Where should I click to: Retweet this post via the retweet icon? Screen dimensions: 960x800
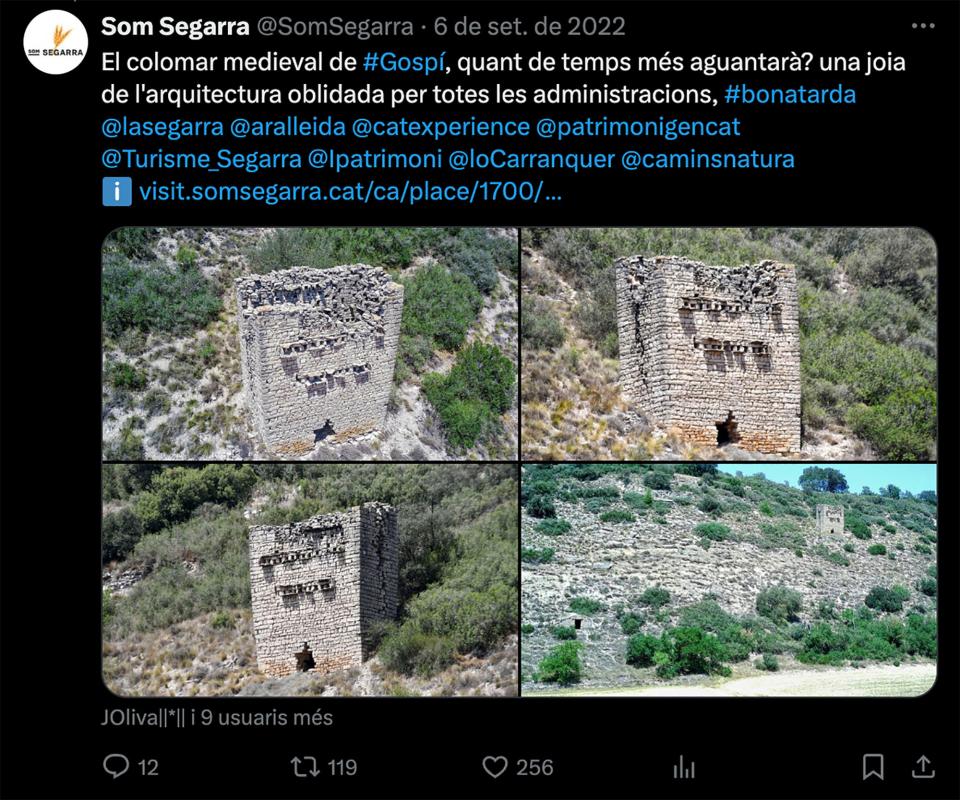[x=304, y=766]
